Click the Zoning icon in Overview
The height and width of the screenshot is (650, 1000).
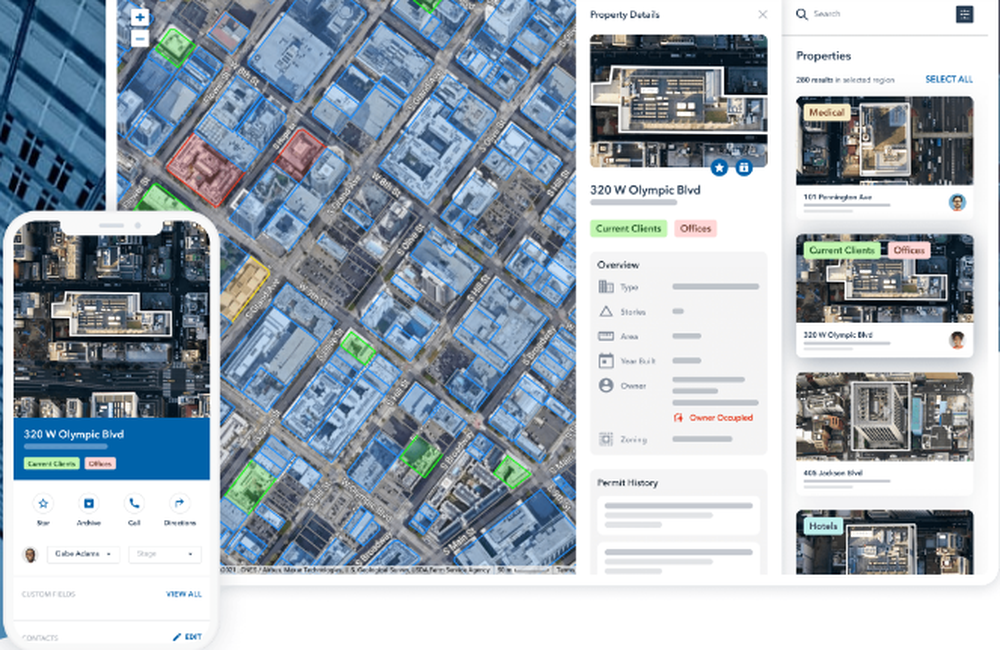606,439
